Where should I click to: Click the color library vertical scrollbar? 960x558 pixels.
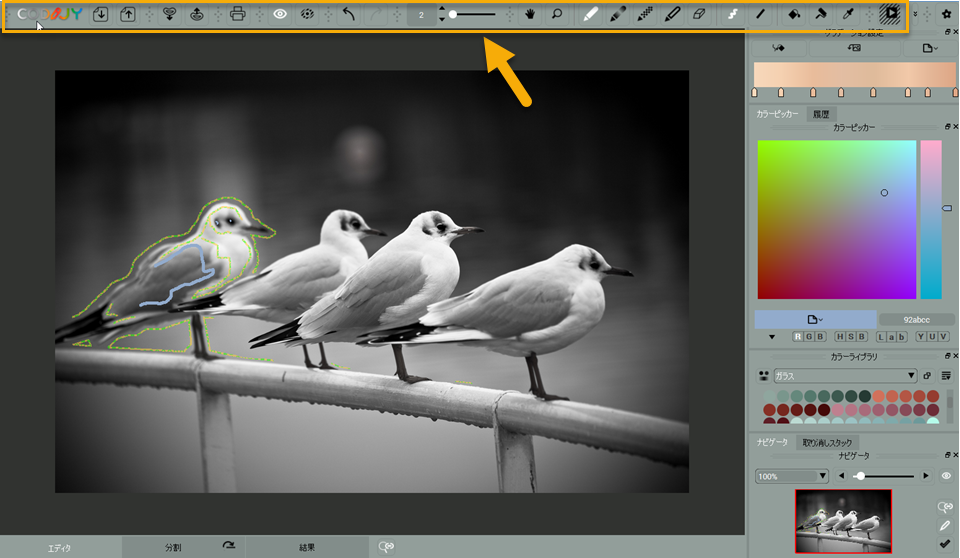pyautogui.click(x=950, y=404)
